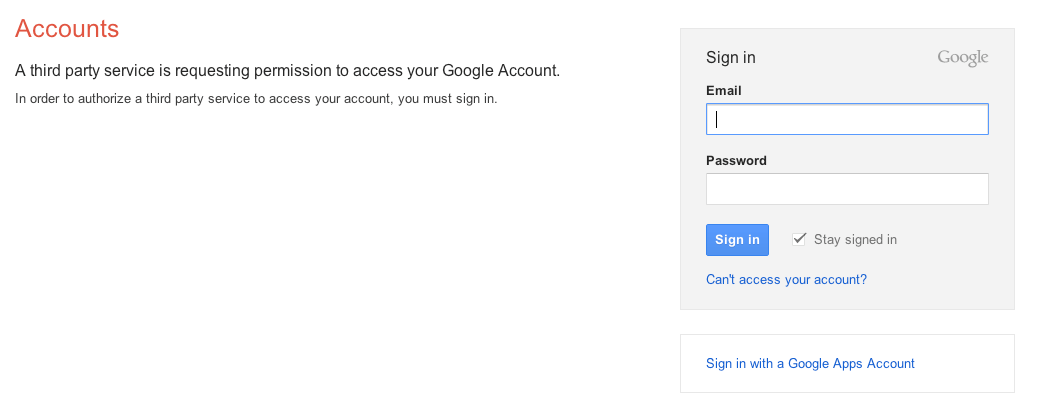Click the Google logo in sign-in panel
1039x409 pixels.
[x=962, y=58]
